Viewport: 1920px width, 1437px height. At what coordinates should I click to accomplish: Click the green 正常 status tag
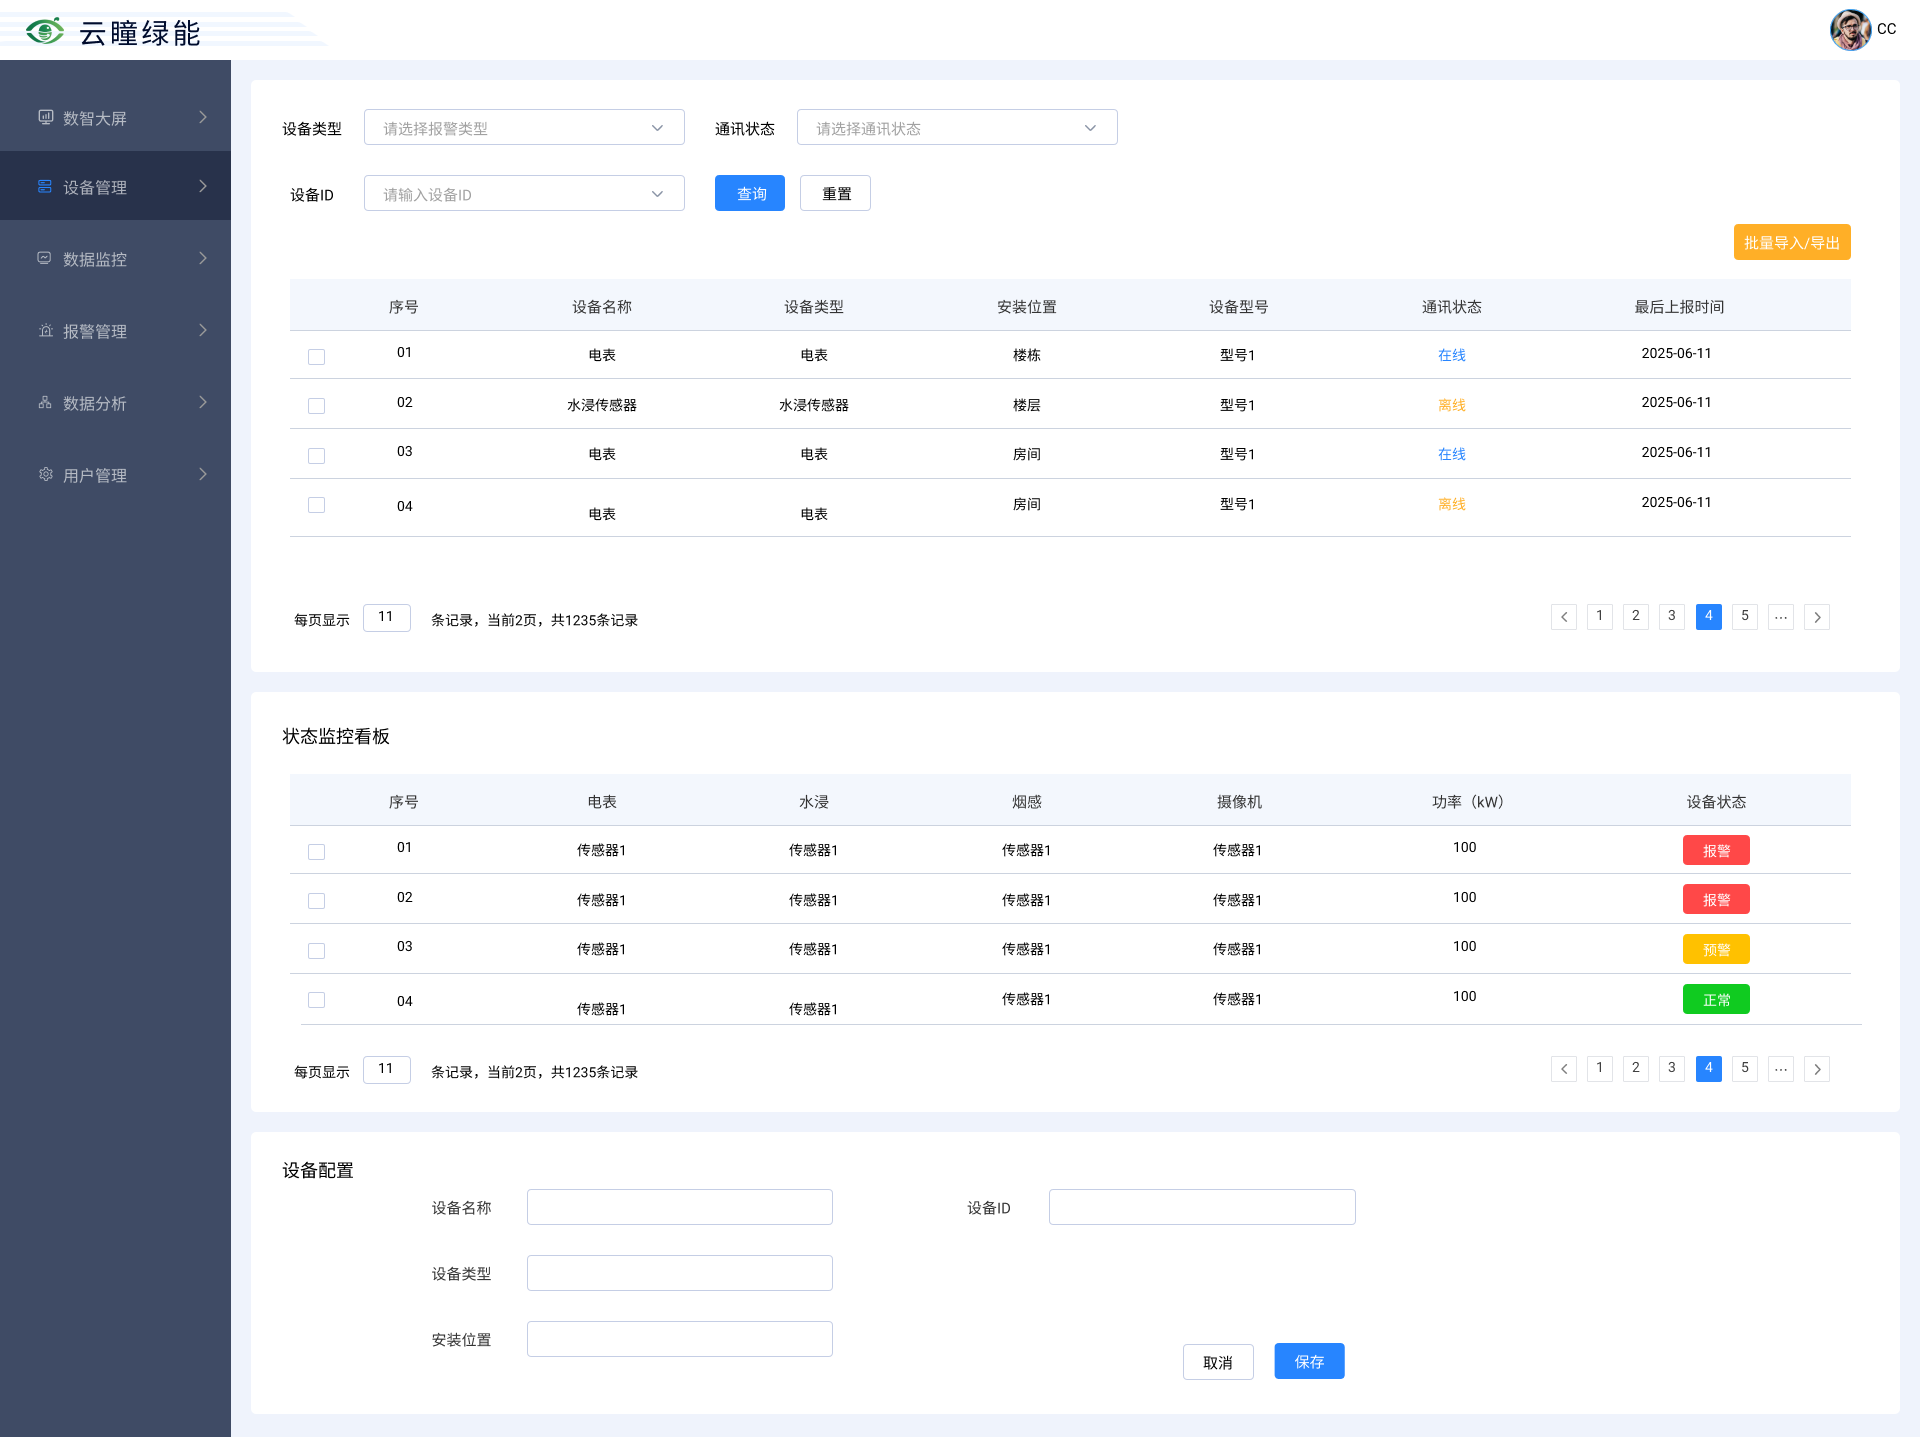1716,999
